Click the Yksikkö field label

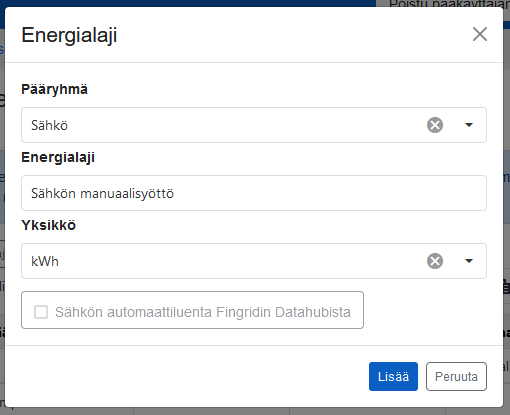pyautogui.click(x=49, y=225)
